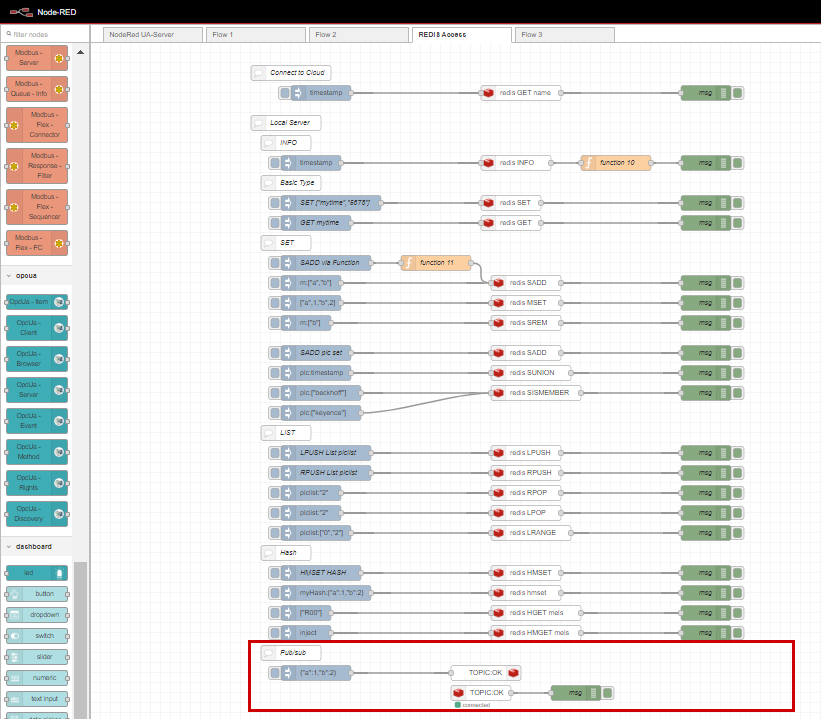The width and height of the screenshot is (821, 719).
Task: Trigger the SET ["mytime","6678"] inject button
Action: coord(274,203)
